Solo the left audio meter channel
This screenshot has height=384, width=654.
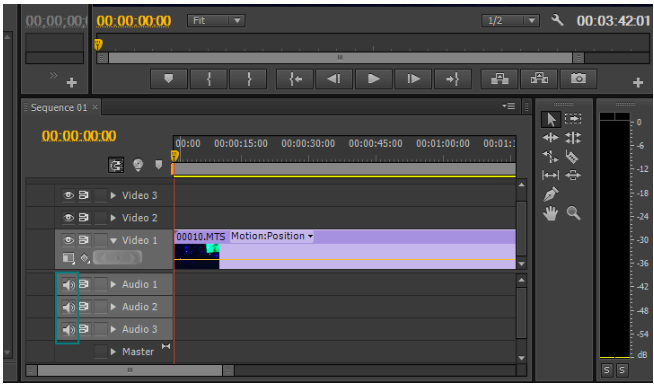click(607, 370)
